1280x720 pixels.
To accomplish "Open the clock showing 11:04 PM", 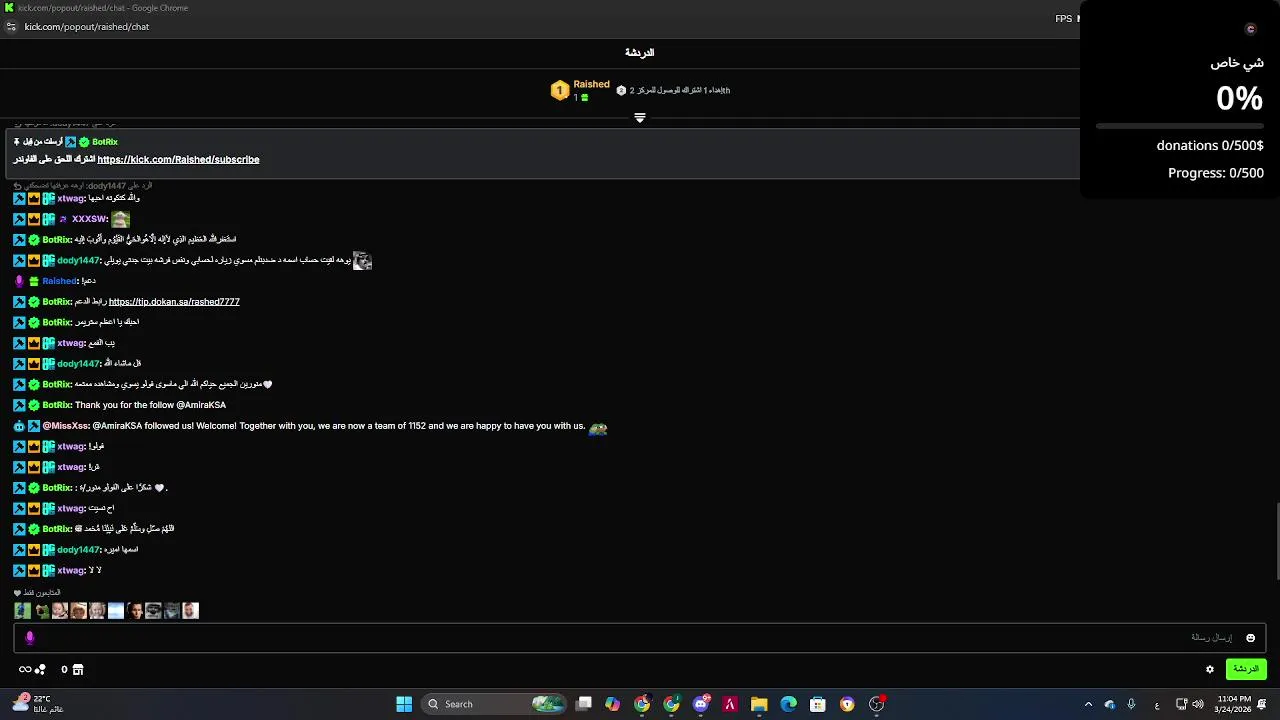I will tap(1233, 704).
